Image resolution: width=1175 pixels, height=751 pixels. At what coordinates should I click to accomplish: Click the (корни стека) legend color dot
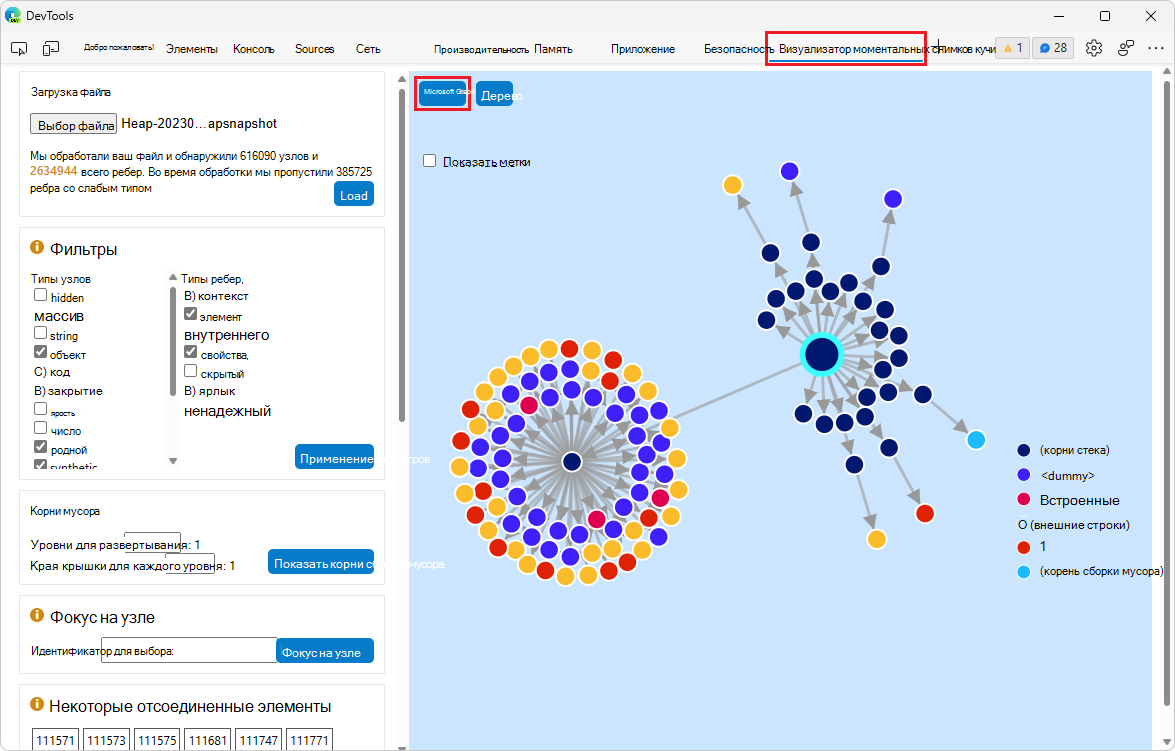(1024, 450)
